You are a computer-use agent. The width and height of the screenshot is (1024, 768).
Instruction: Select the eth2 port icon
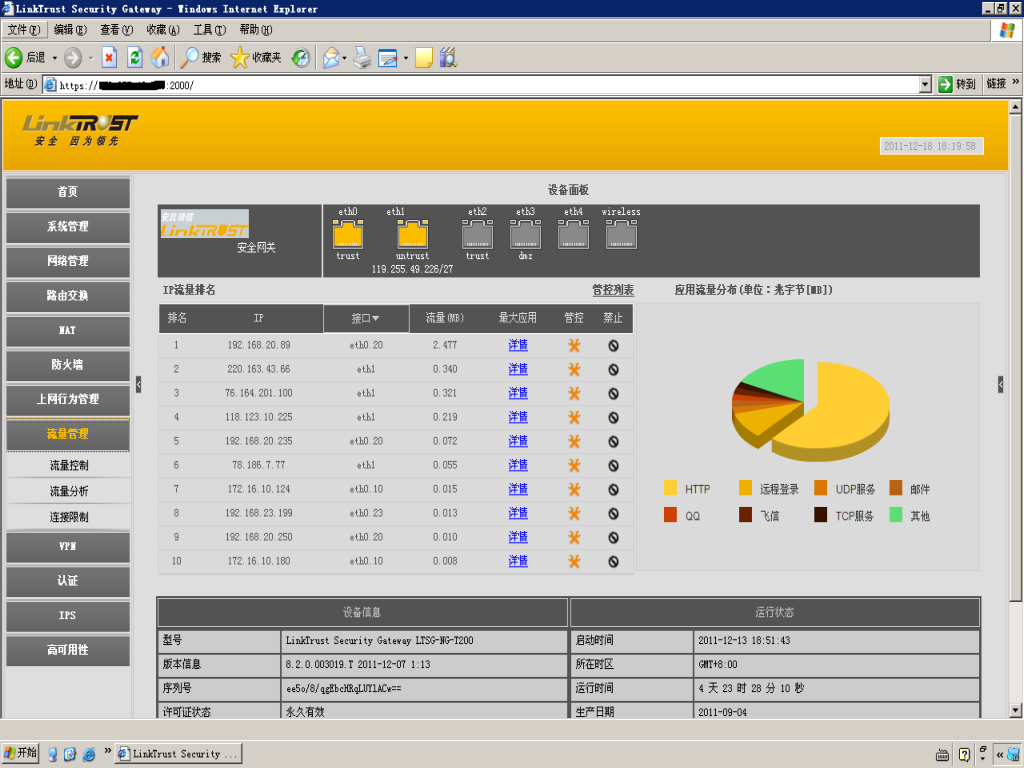click(x=477, y=234)
